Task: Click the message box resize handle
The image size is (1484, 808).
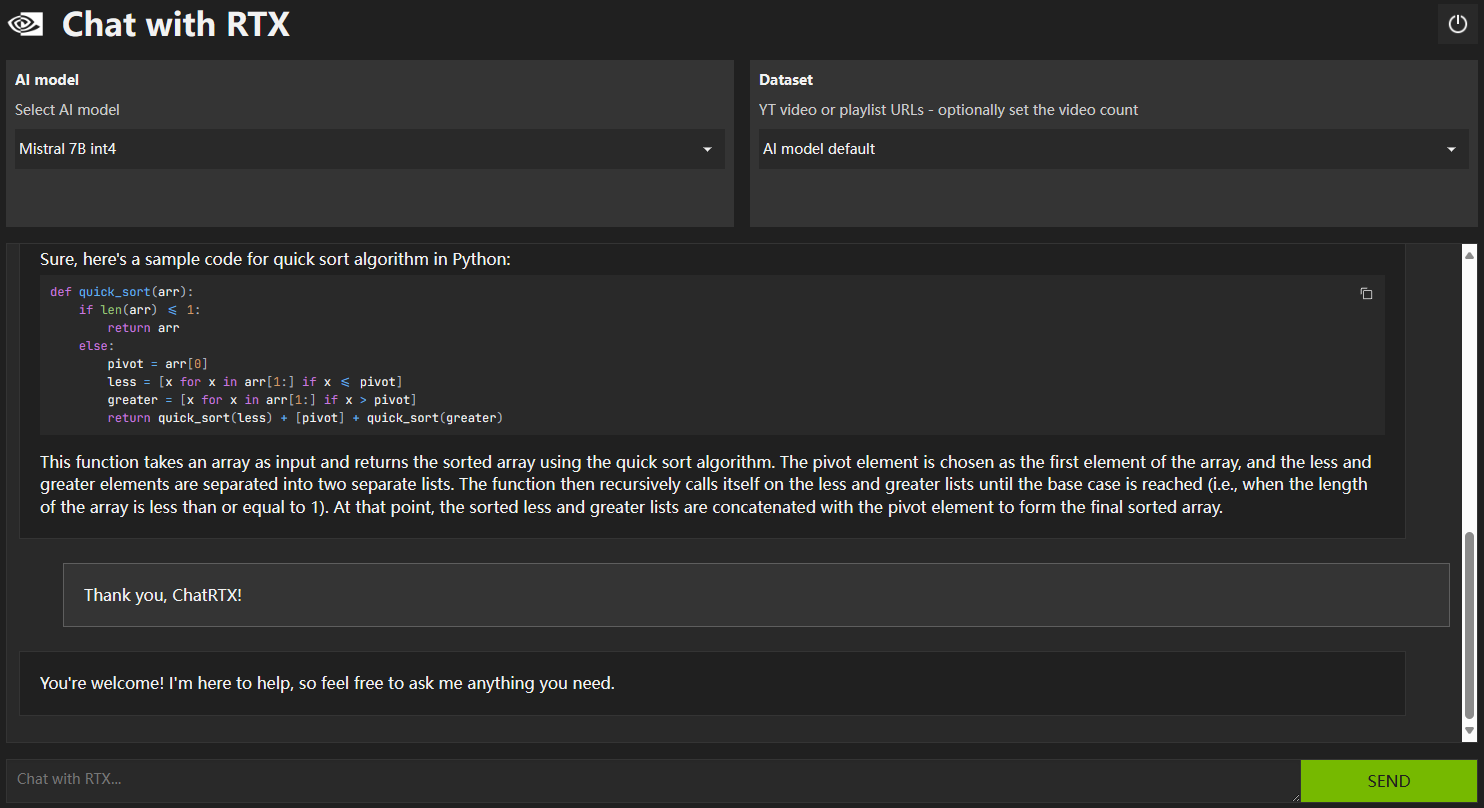Action: (1295, 797)
